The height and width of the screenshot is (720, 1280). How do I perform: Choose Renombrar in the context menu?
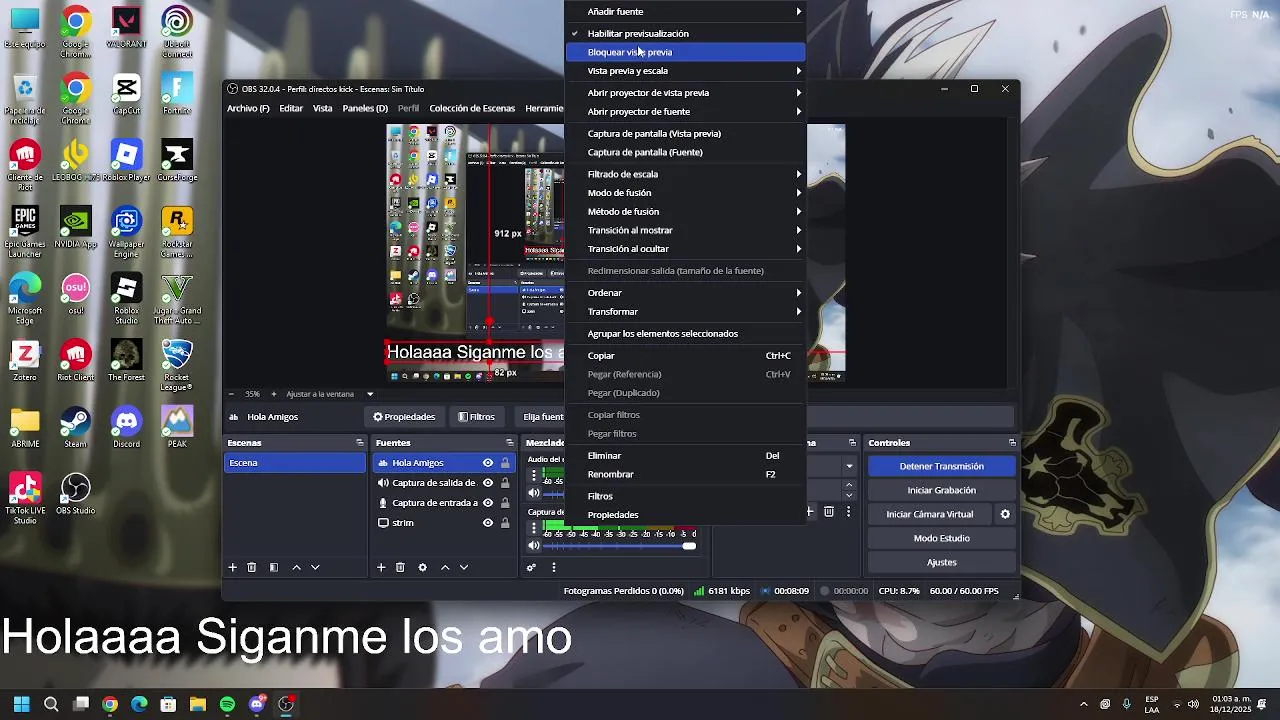686,474
